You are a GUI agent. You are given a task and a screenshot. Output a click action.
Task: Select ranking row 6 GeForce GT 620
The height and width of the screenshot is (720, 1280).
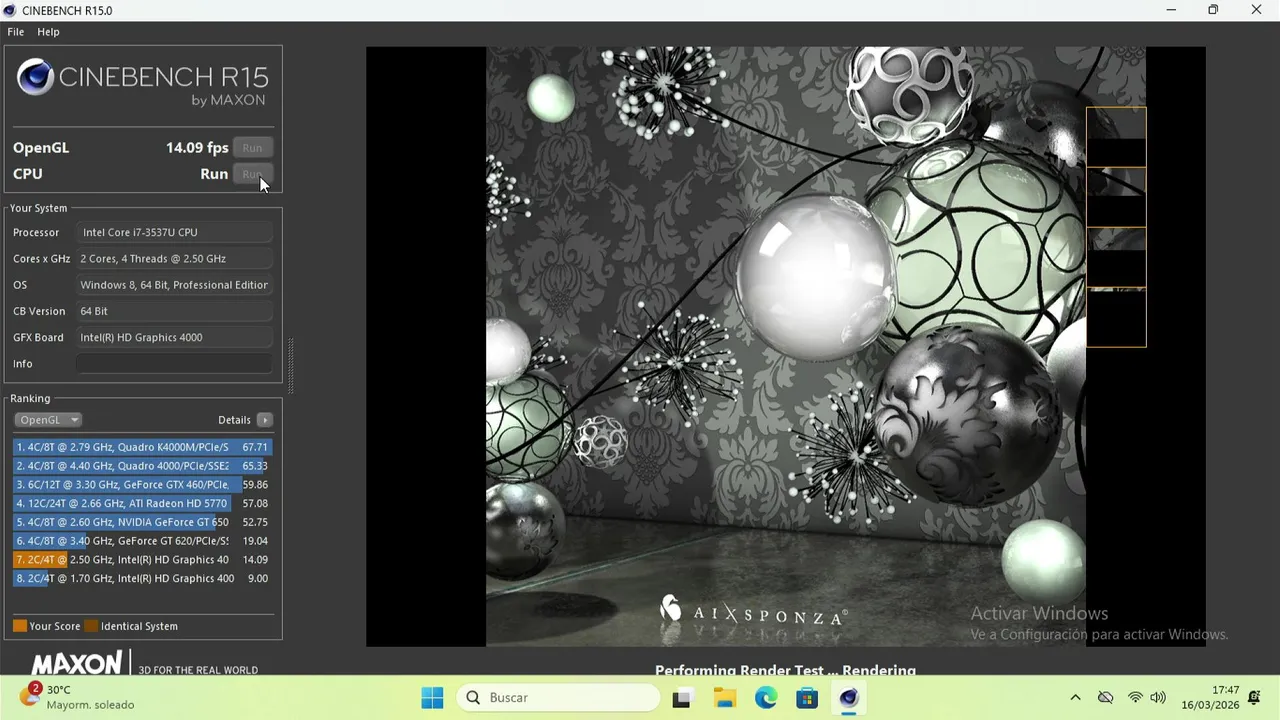tap(142, 541)
